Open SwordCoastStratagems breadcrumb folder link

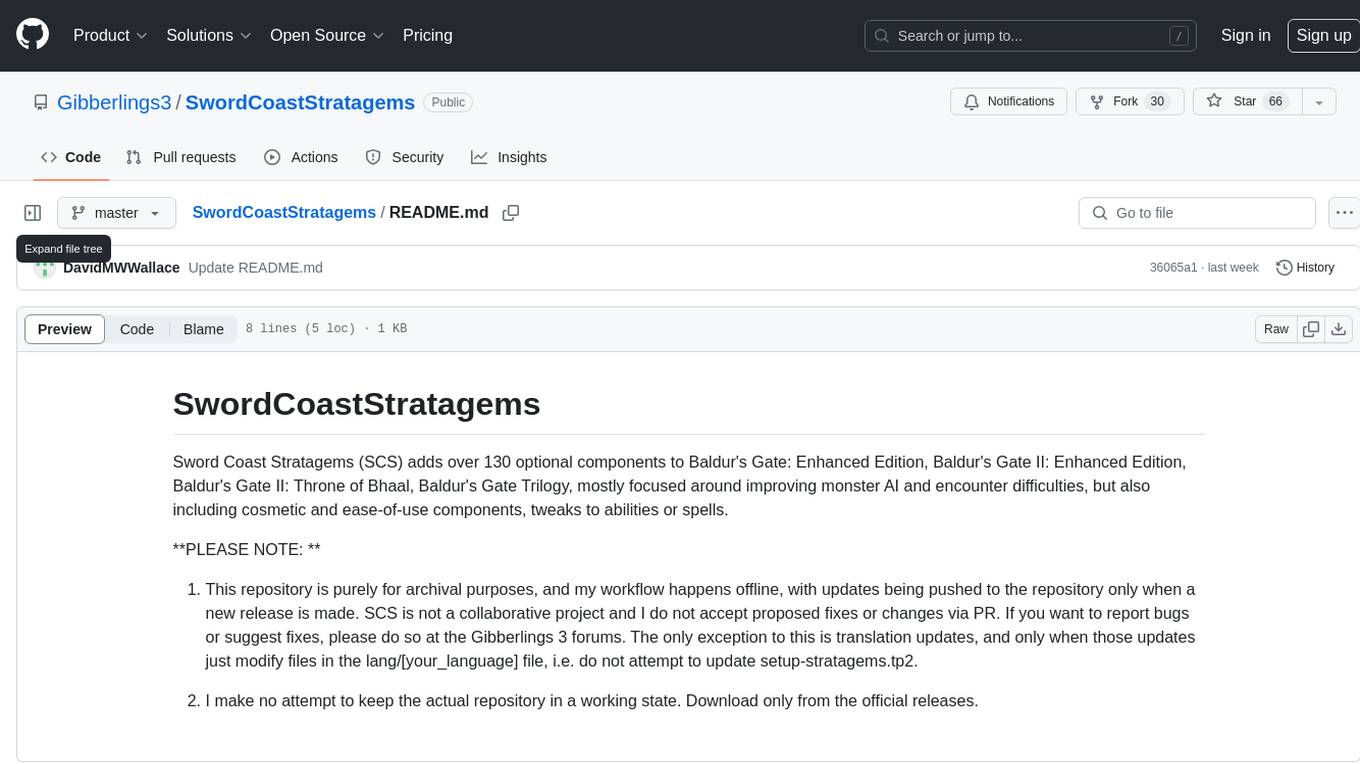tap(284, 212)
